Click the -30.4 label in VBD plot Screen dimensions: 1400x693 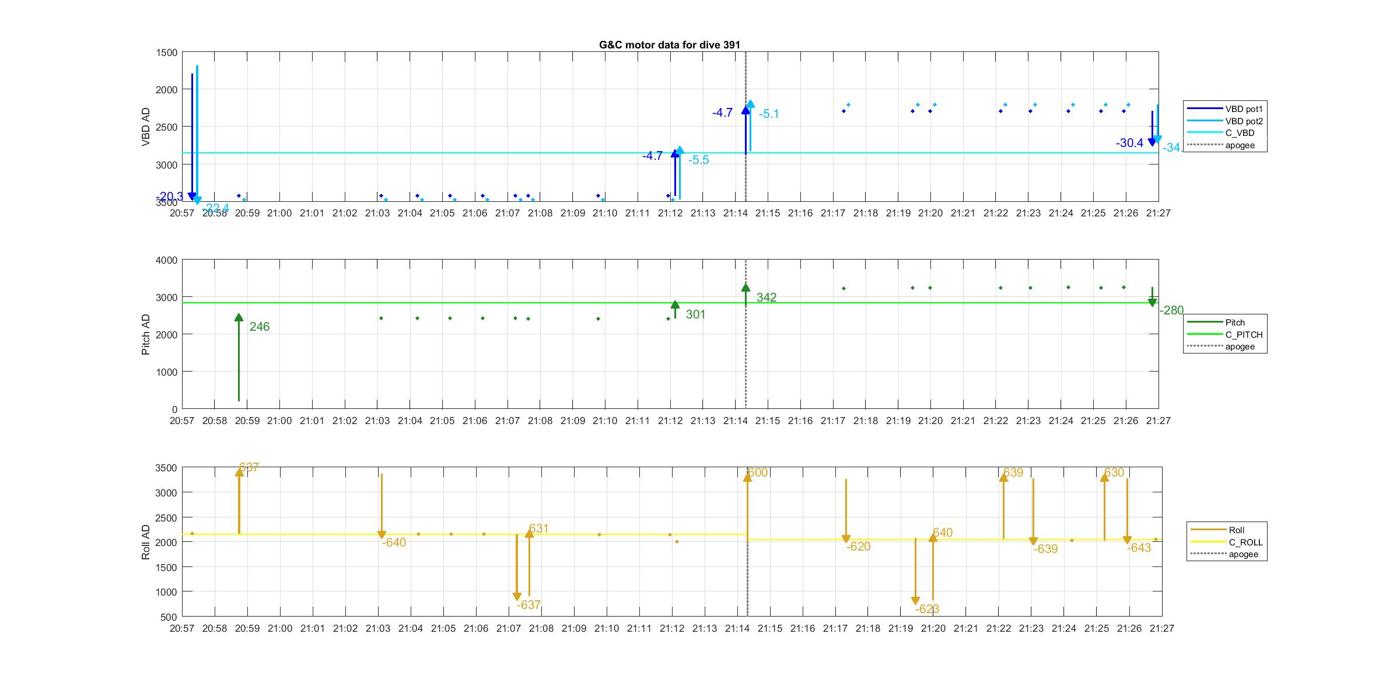(1130, 143)
